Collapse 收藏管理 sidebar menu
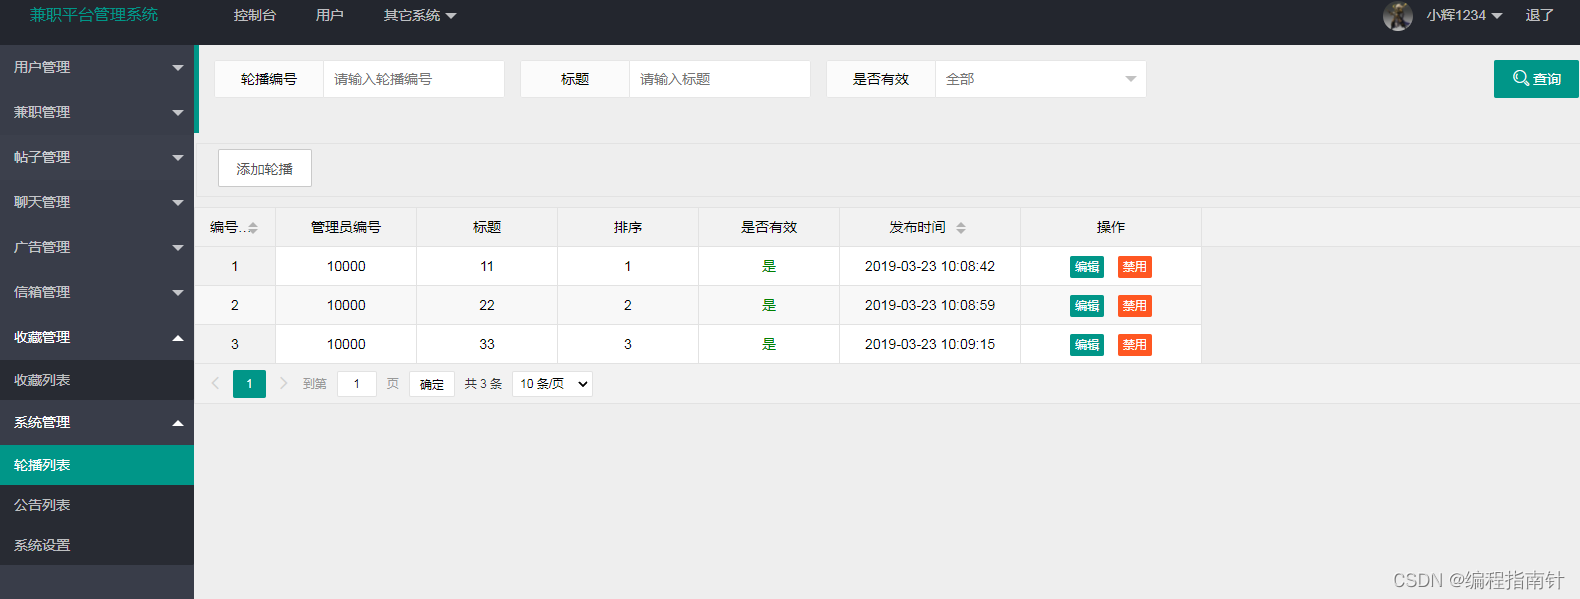This screenshot has width=1580, height=599. coord(97,337)
